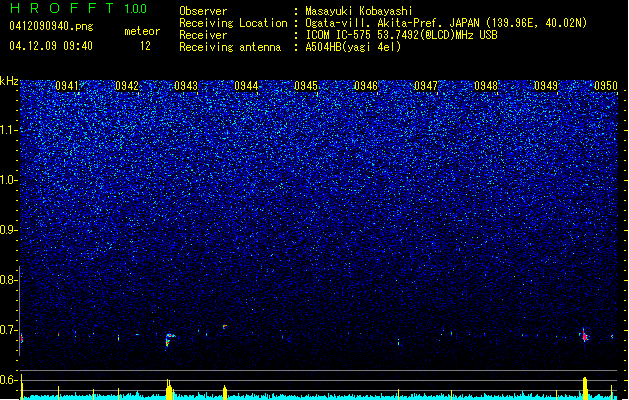Click the Receiver label
629x400 pixels.
(203, 35)
